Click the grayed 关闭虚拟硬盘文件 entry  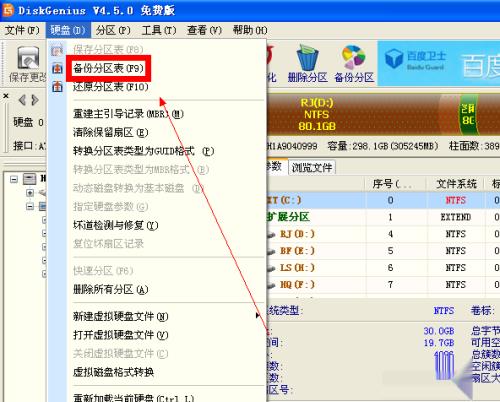121,353
